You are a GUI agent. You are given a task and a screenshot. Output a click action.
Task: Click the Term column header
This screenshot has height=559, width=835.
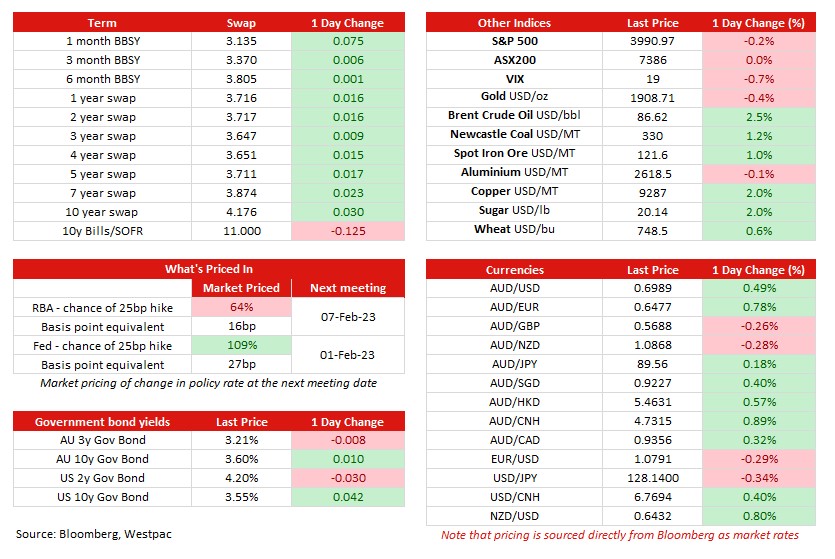[x=102, y=23]
